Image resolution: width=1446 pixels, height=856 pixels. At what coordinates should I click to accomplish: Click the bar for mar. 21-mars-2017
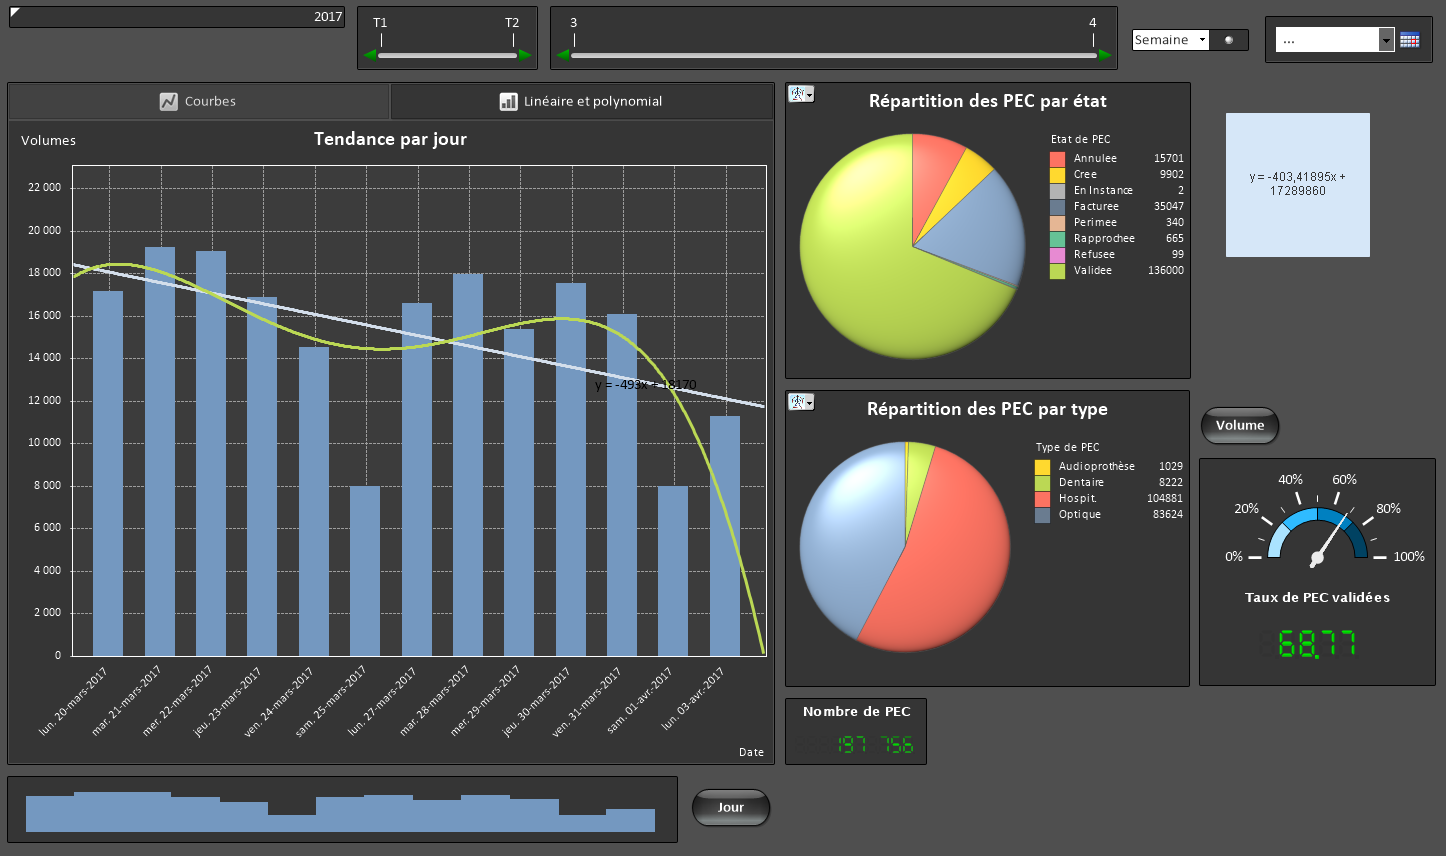coord(160,452)
